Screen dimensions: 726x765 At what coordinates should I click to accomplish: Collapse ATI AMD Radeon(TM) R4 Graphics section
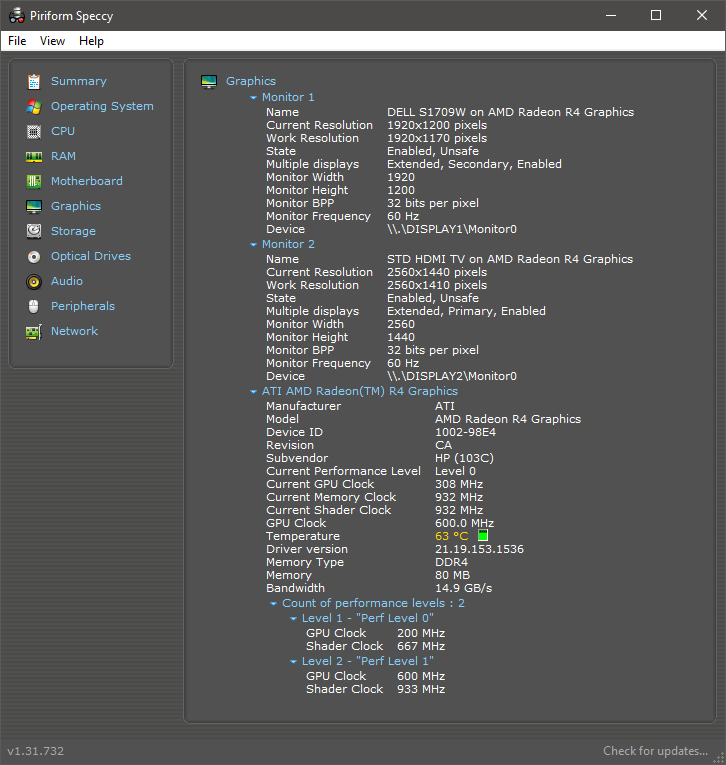pyautogui.click(x=253, y=391)
